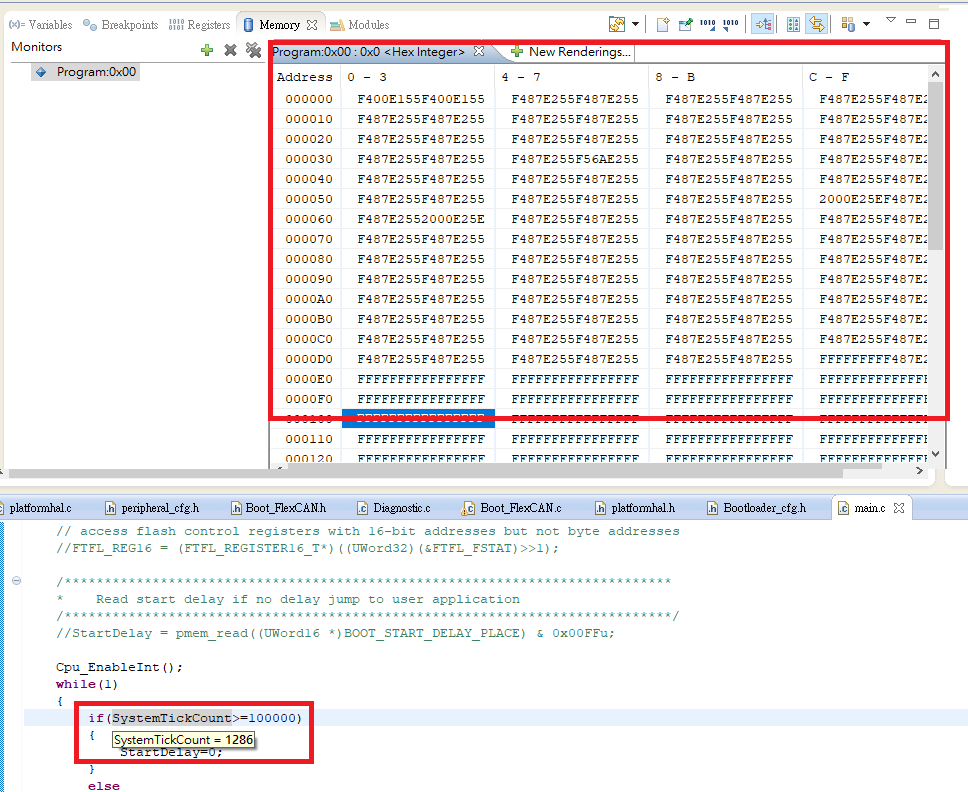Click the memory table scroll-down arrow
The height and width of the screenshot is (792, 968).
point(935,454)
